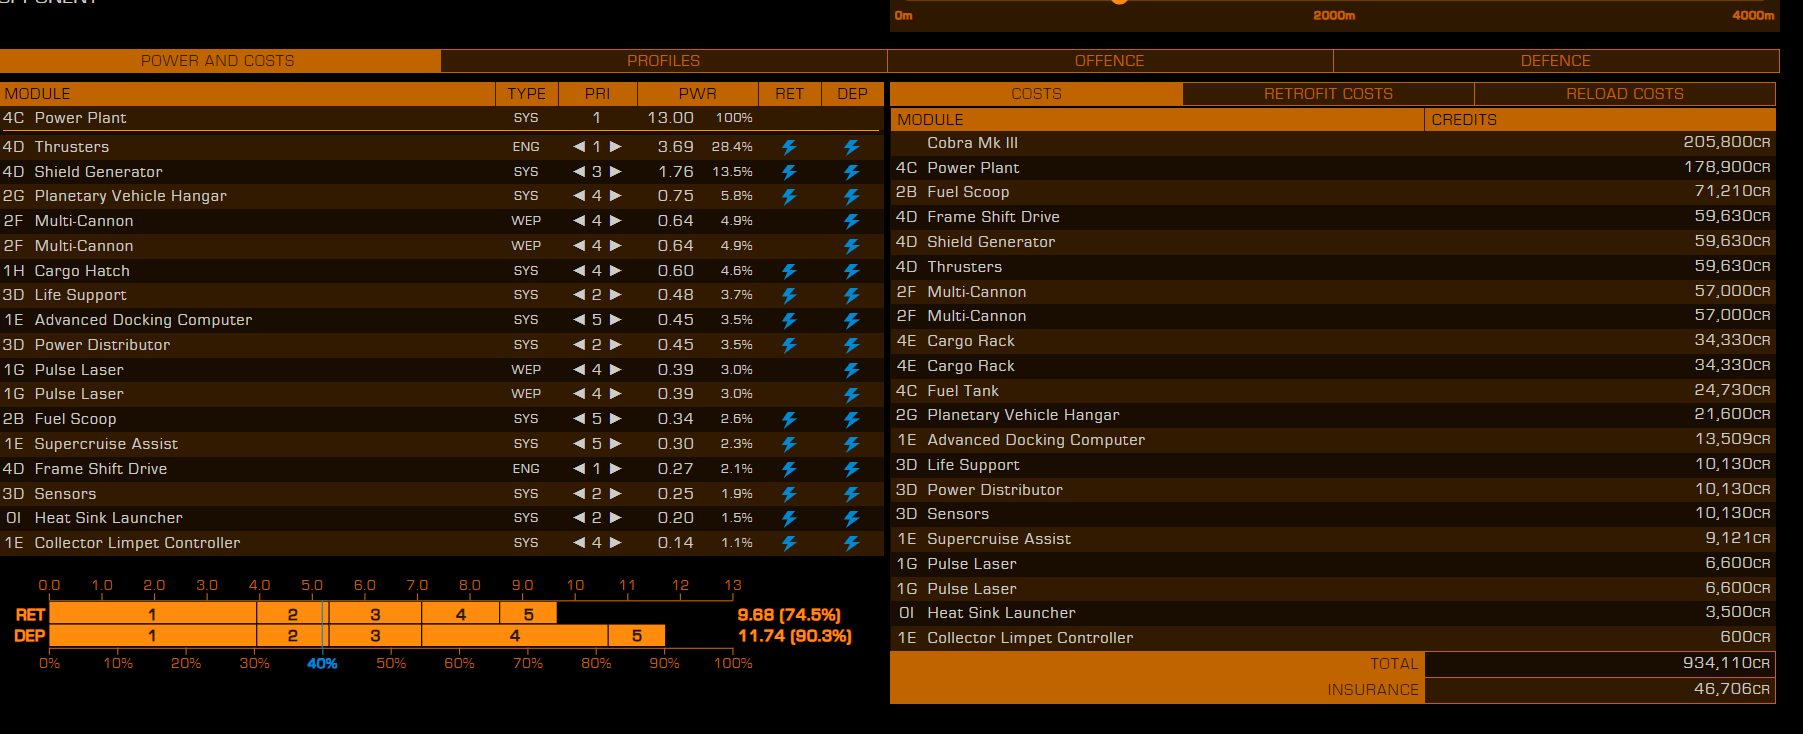1803x734 pixels.
Task: Click priority group 4 in DEP power bar
Action: coord(515,635)
